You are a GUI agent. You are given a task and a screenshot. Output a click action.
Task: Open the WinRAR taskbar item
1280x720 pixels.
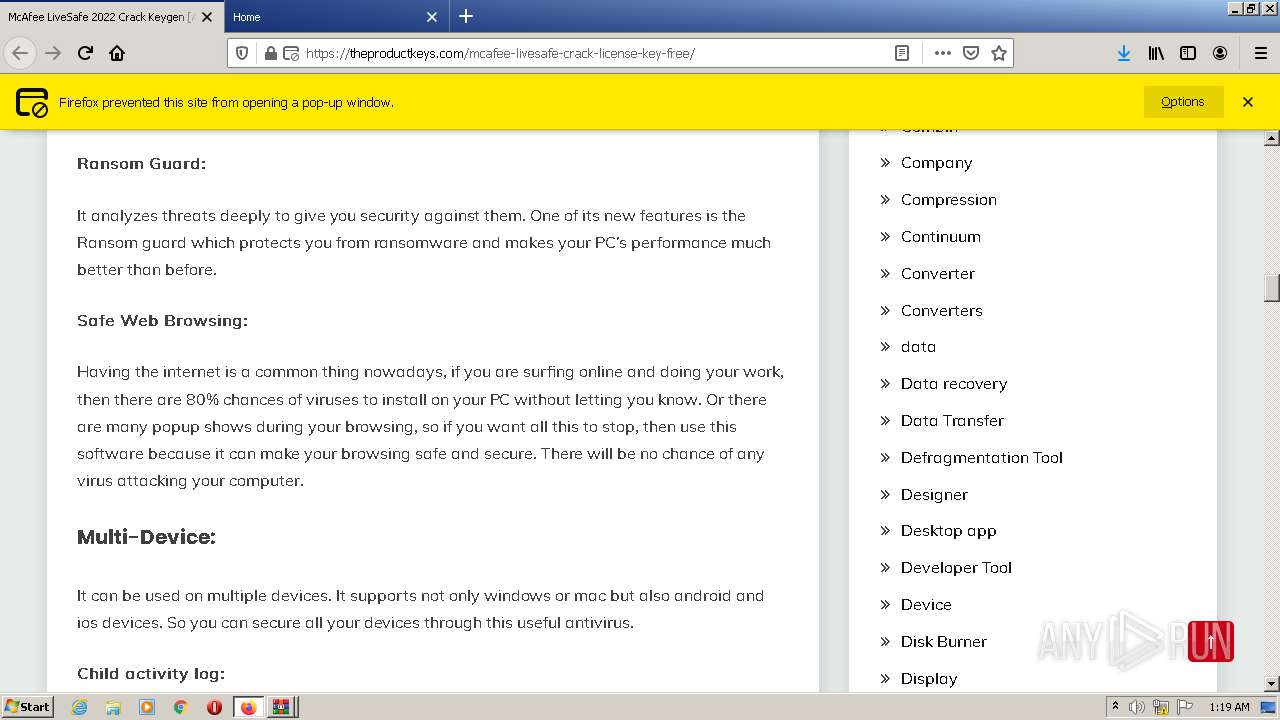[x=281, y=707]
